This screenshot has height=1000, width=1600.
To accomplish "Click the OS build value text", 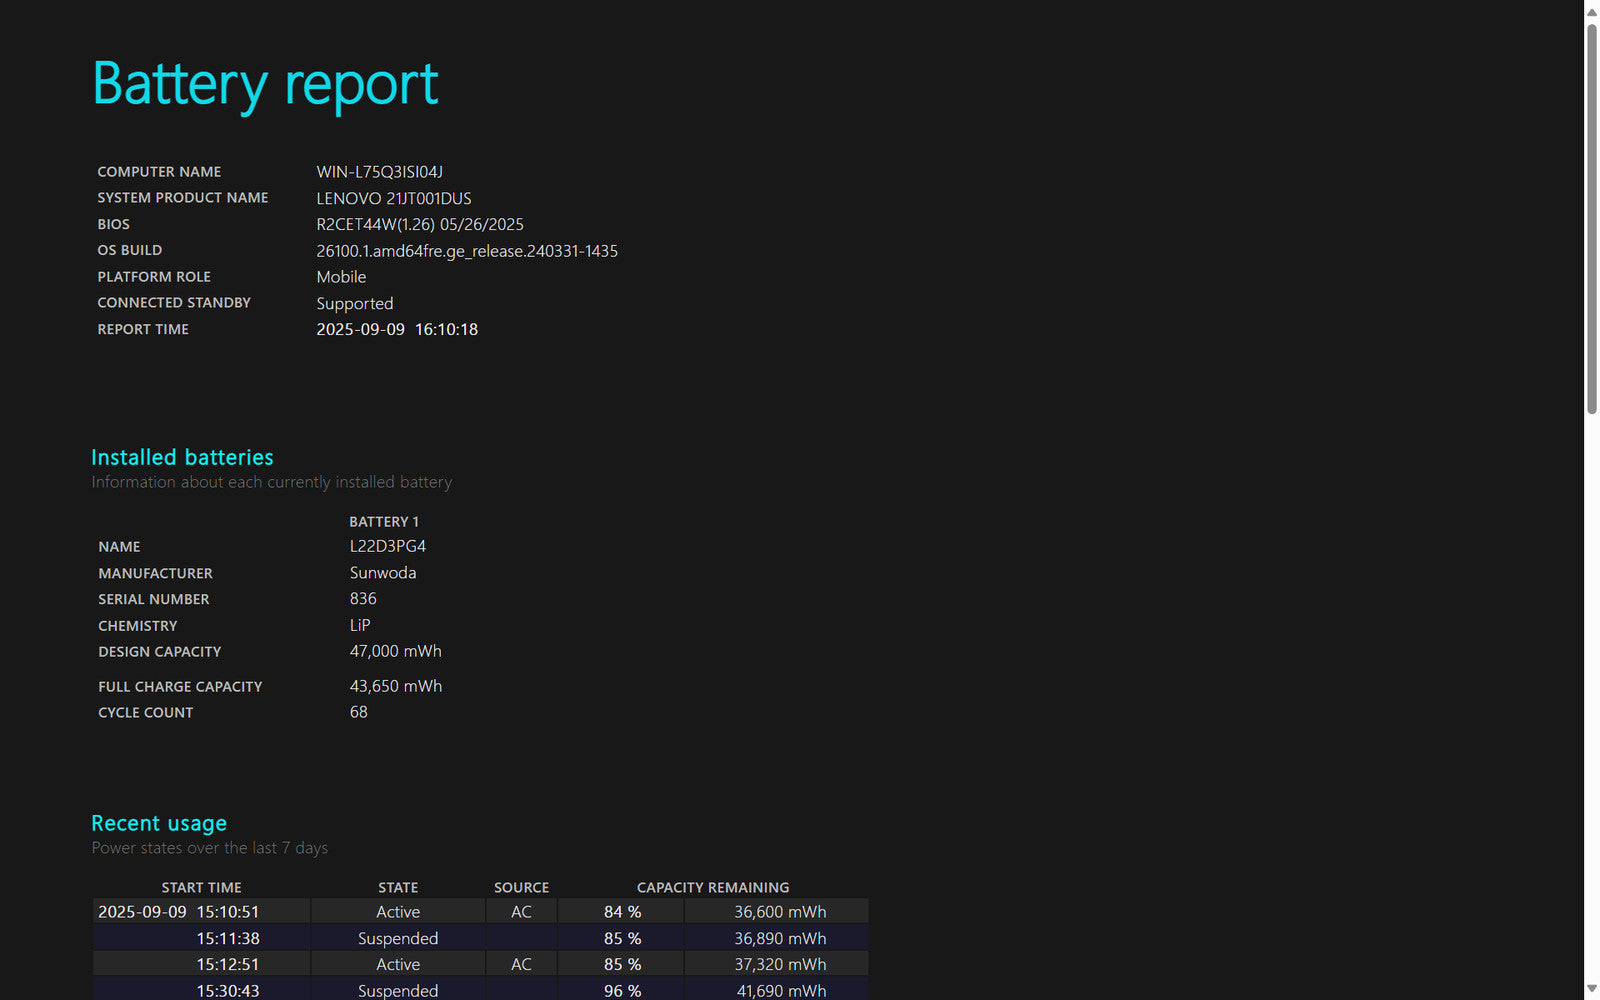I will [x=466, y=251].
